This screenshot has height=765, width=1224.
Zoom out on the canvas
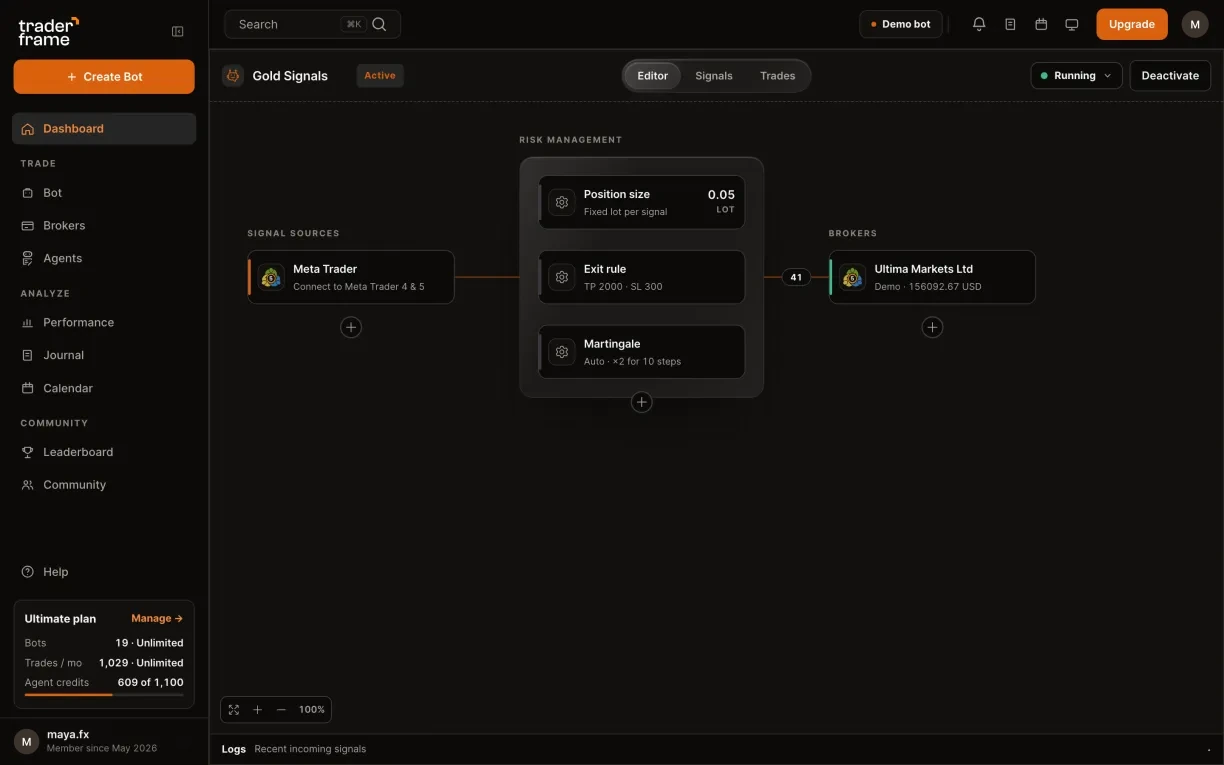pyautogui.click(x=281, y=709)
